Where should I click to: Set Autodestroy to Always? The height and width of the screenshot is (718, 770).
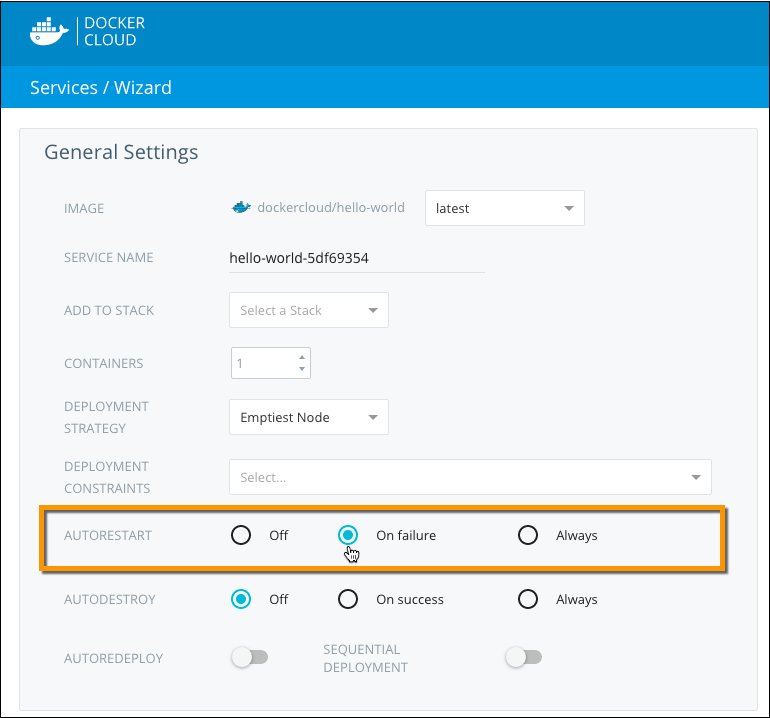[528, 599]
